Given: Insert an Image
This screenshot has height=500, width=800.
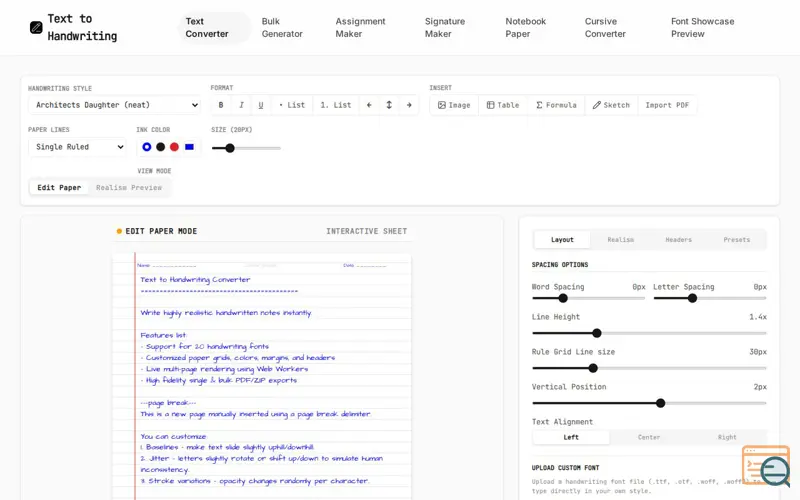Looking at the screenshot, I should [x=454, y=105].
